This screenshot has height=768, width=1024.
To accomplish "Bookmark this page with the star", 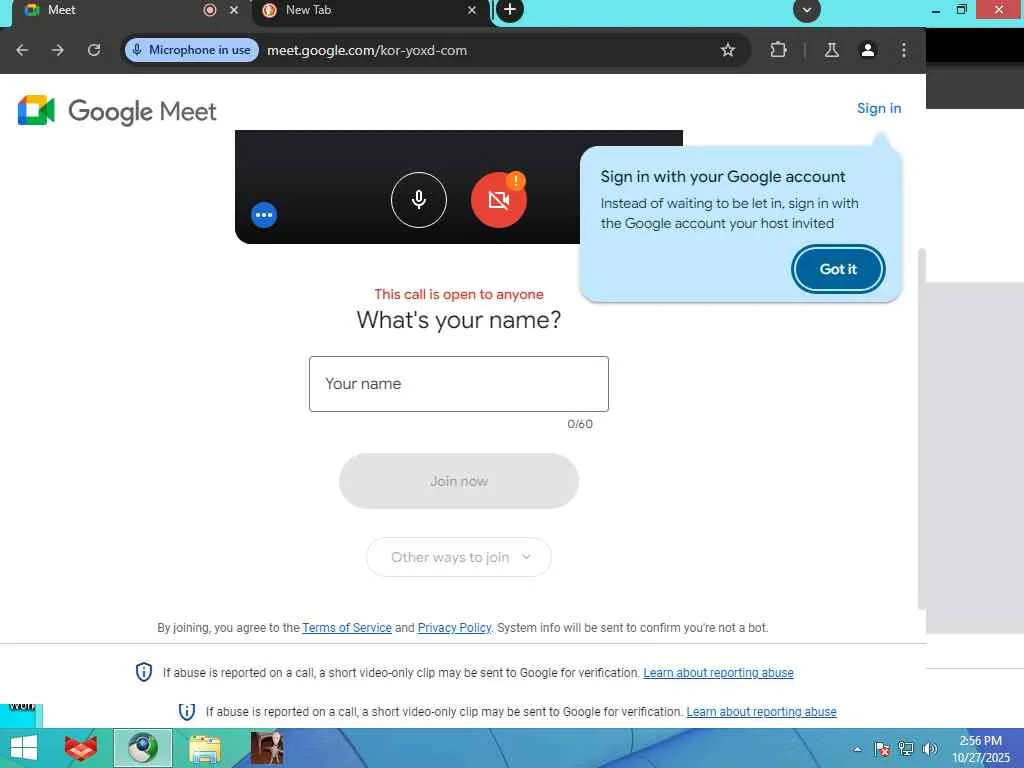I will [728, 50].
